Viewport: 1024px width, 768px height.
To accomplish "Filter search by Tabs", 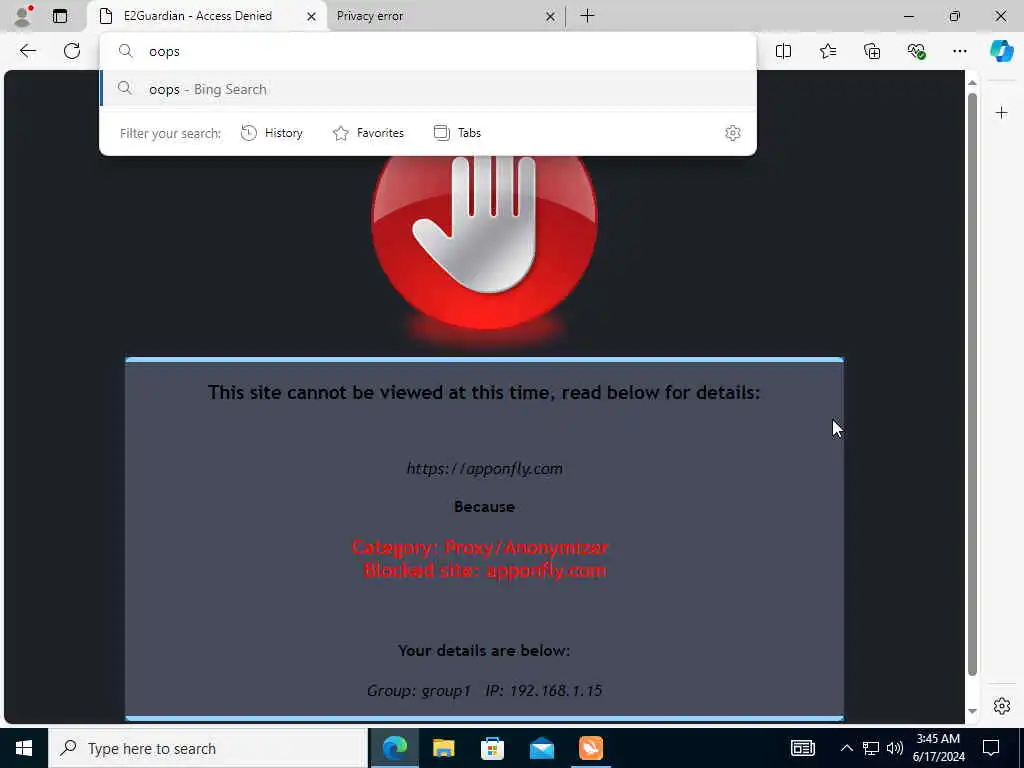I will tap(457, 133).
